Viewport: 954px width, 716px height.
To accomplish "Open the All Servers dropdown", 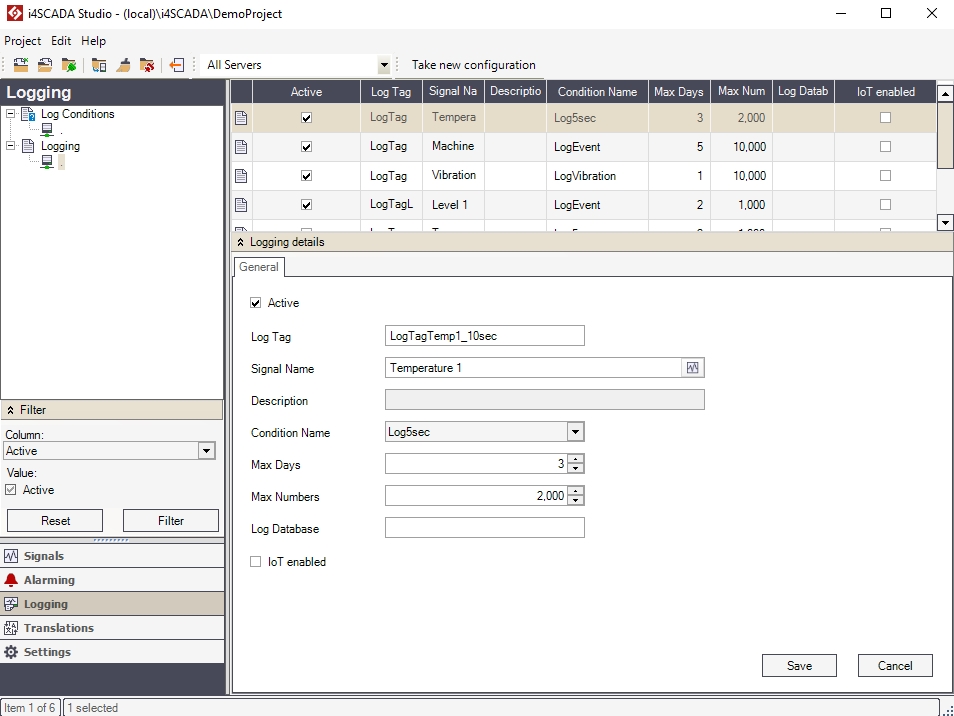I will click(383, 64).
